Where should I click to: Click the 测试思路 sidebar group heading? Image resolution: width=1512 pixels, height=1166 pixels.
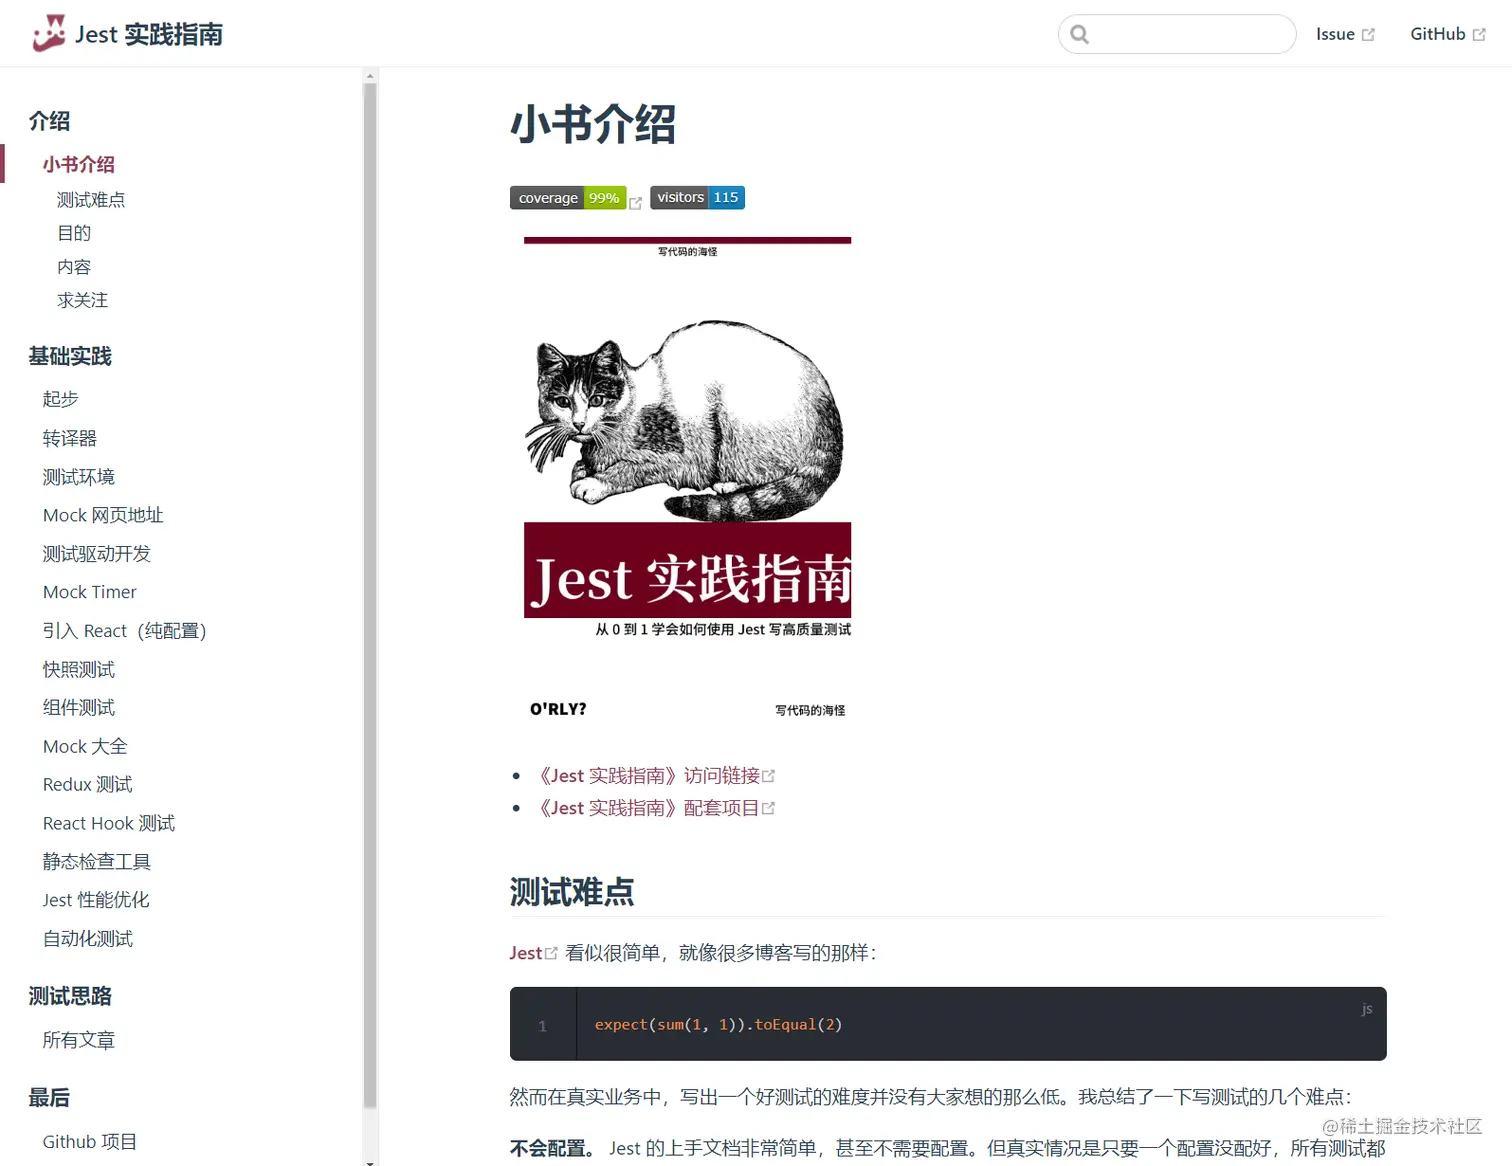70,996
